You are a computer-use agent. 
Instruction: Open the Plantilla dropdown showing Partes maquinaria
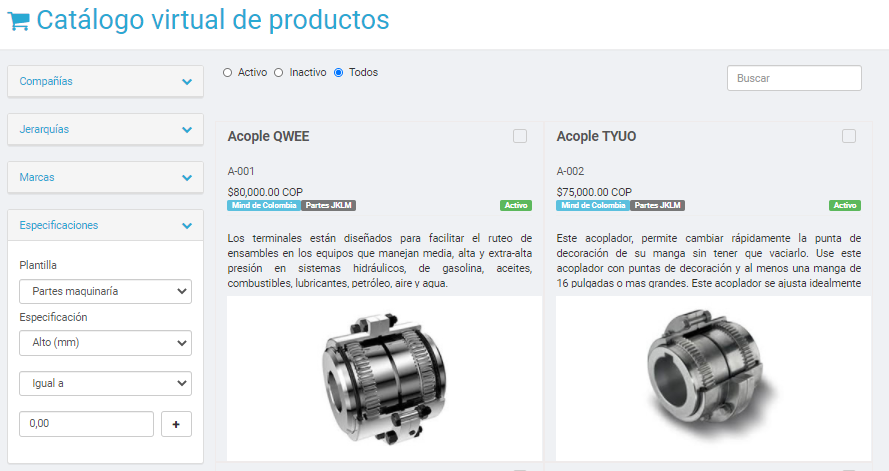[x=105, y=291]
